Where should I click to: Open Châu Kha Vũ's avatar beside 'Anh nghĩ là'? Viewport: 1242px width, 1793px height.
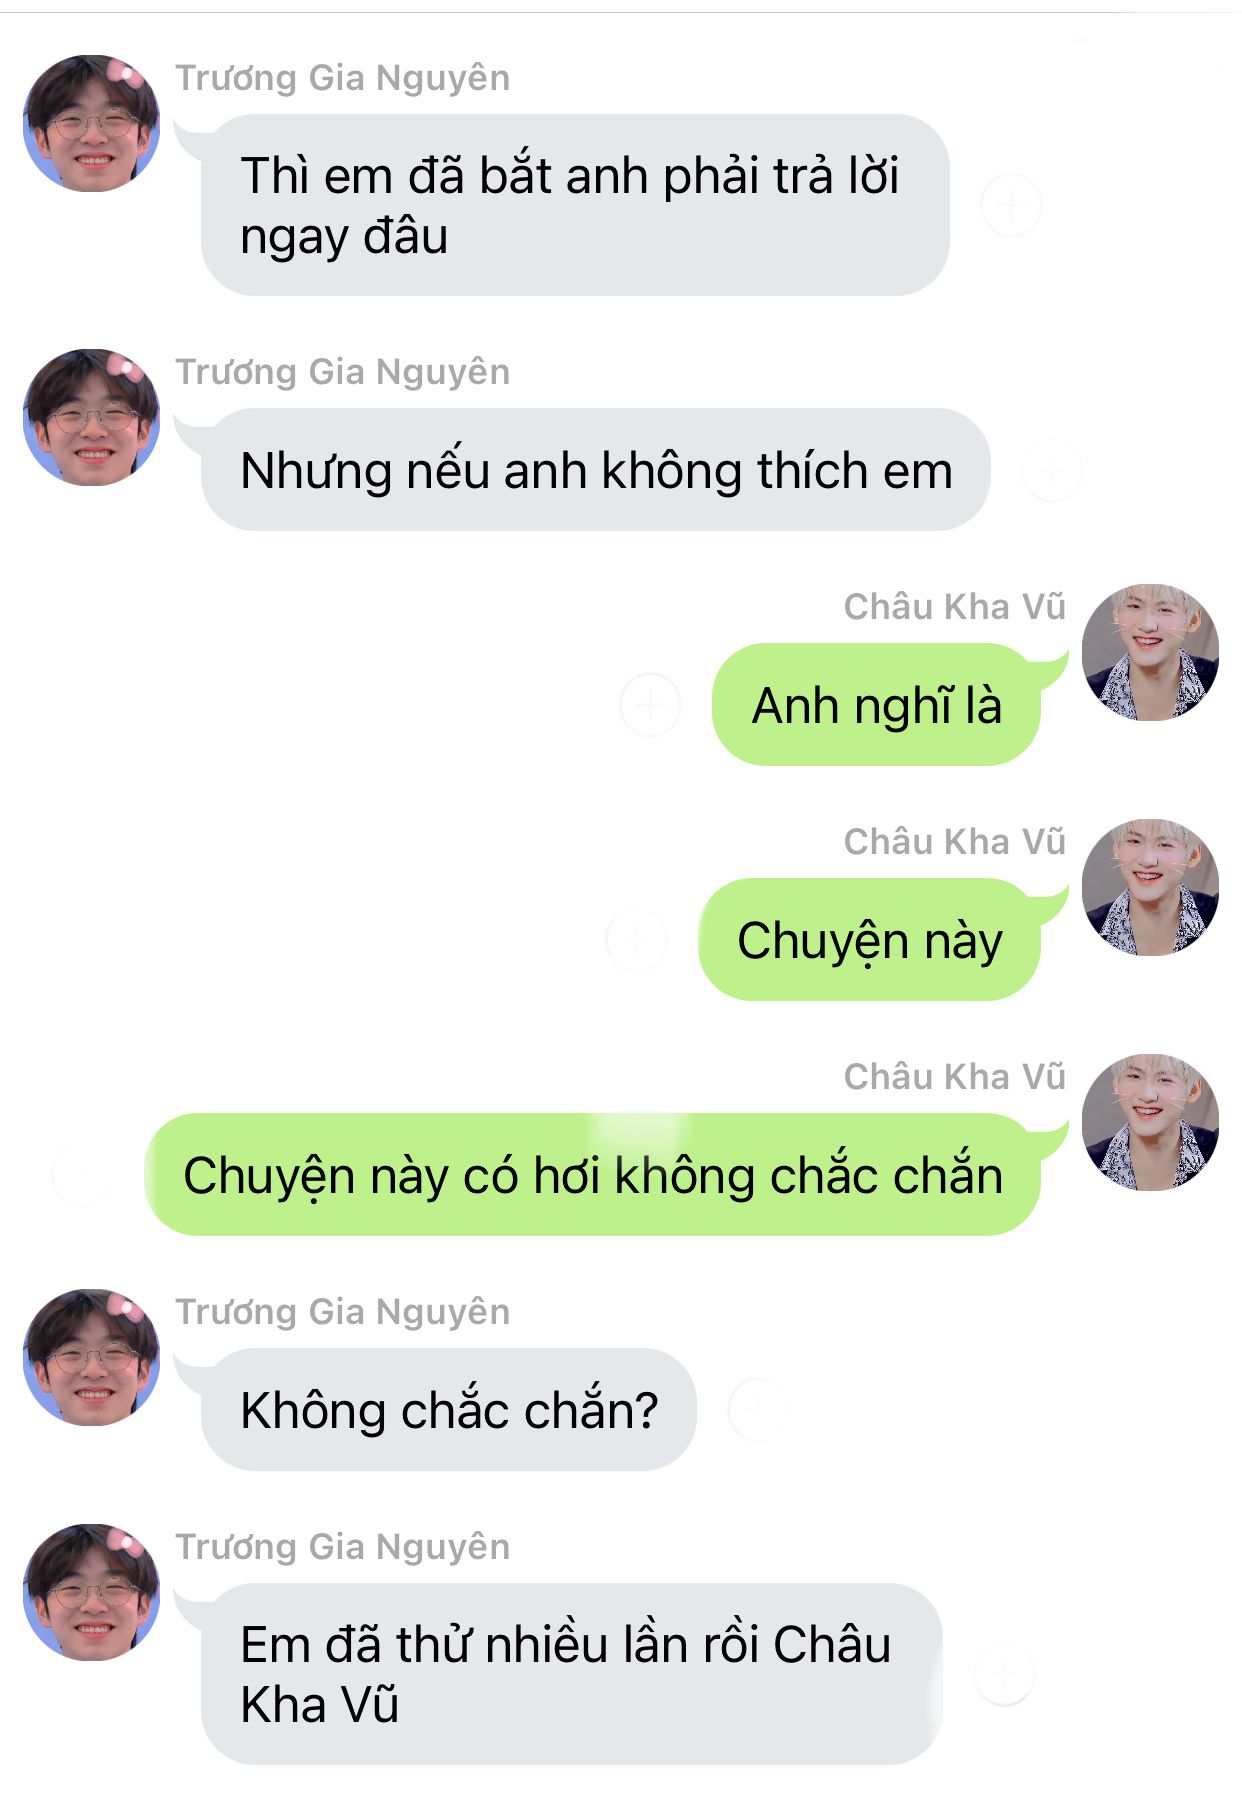point(1150,652)
